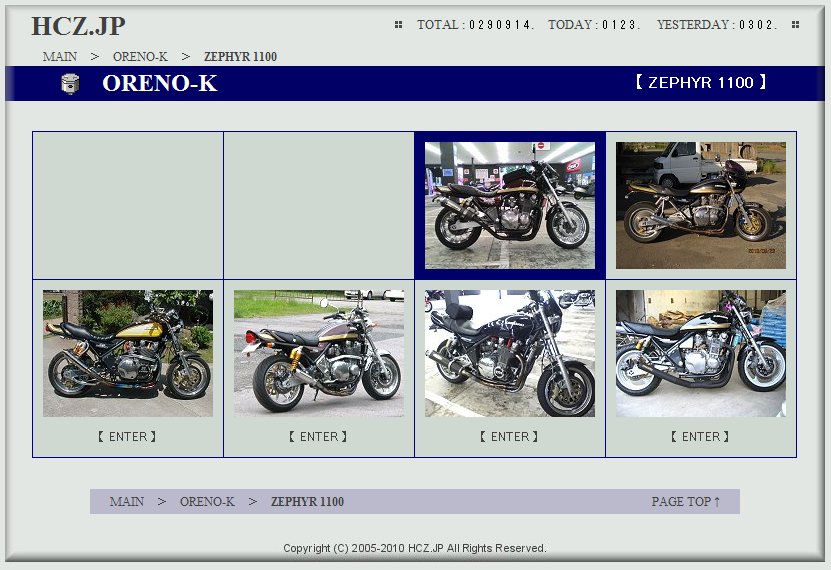Click ENTER under the white-wall tire Zephyr

(700, 437)
